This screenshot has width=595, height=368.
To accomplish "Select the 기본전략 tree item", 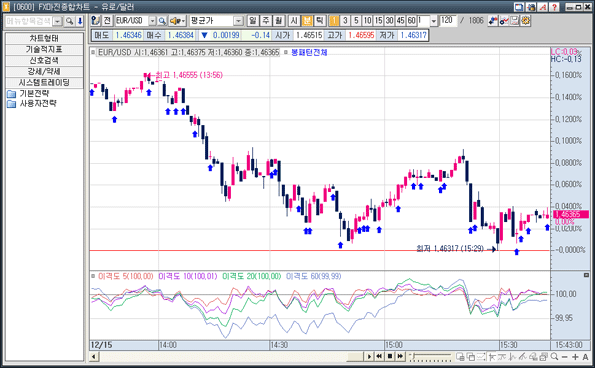I will [x=34, y=93].
